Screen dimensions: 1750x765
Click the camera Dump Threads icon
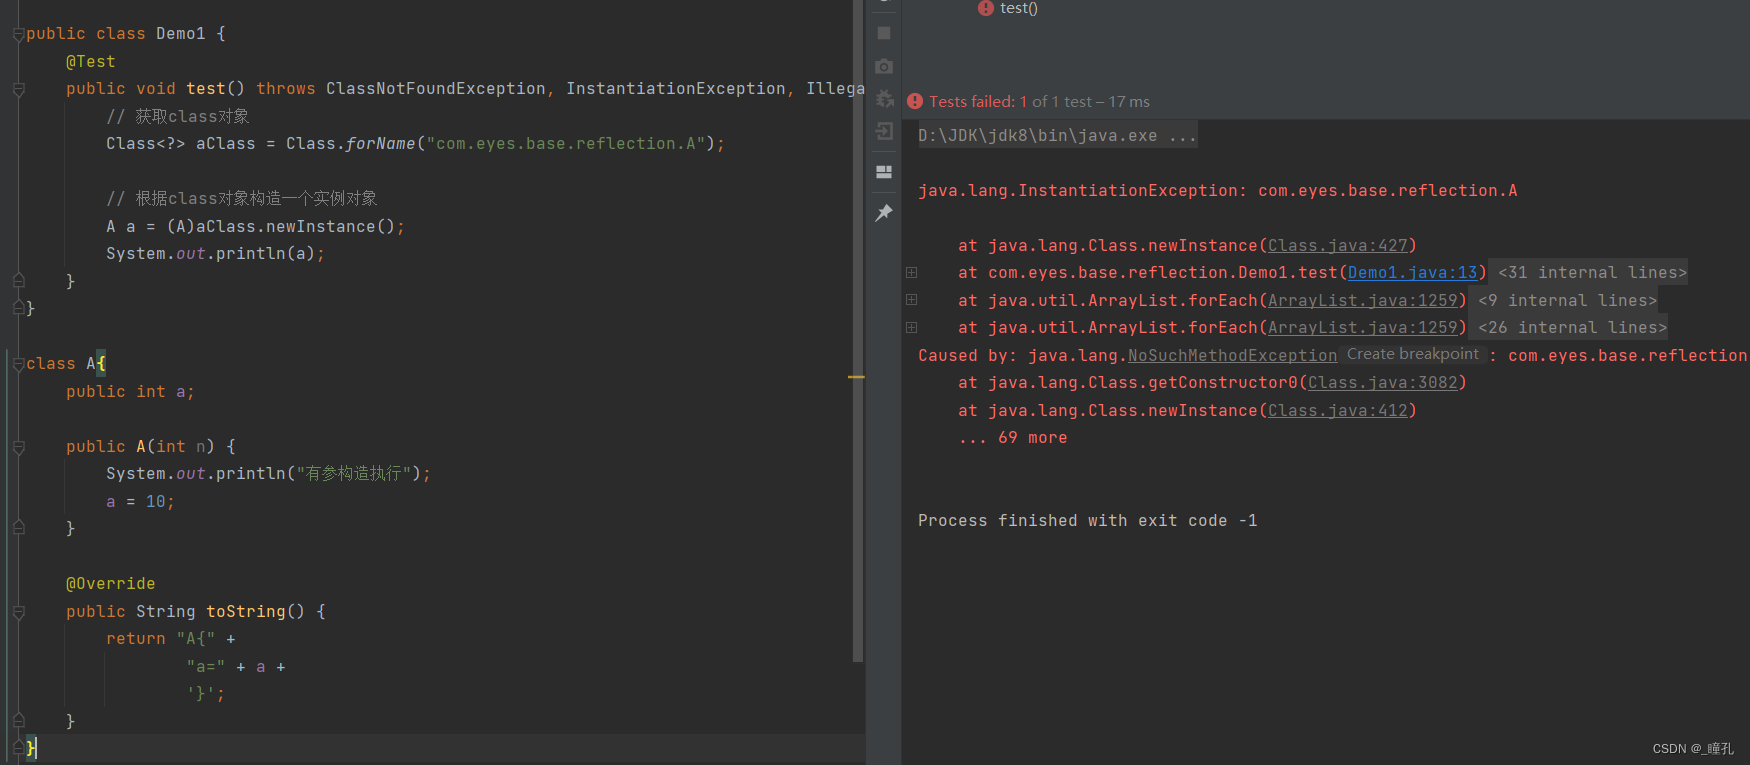click(883, 66)
